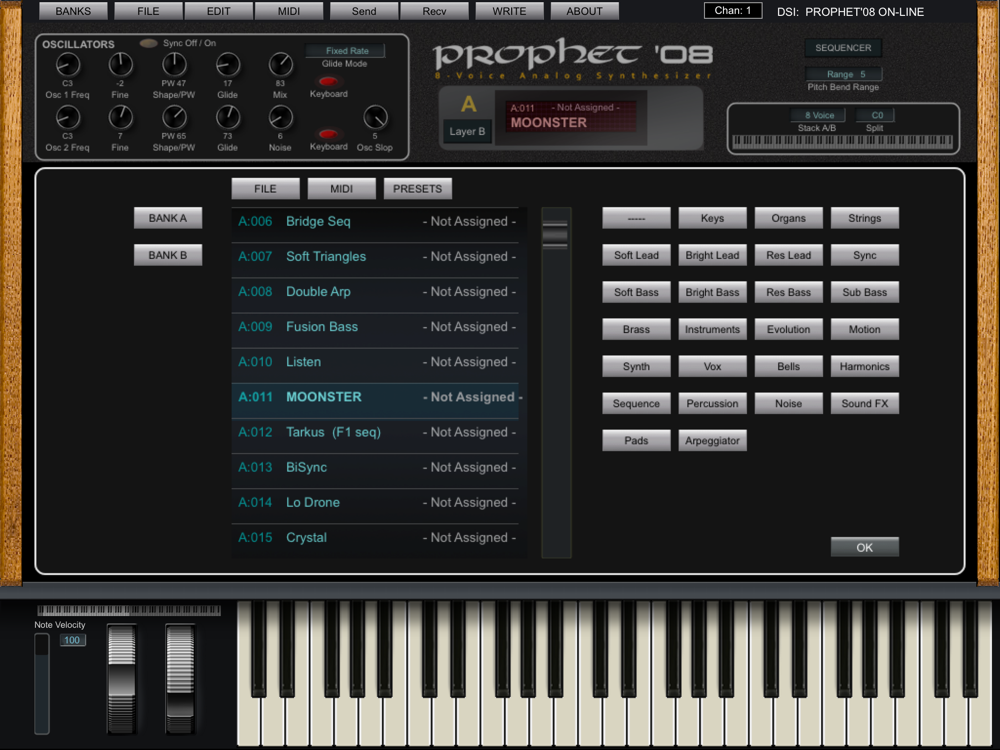Choose the Evolution category
The width and height of the screenshot is (1000, 750).
pyautogui.click(x=788, y=329)
